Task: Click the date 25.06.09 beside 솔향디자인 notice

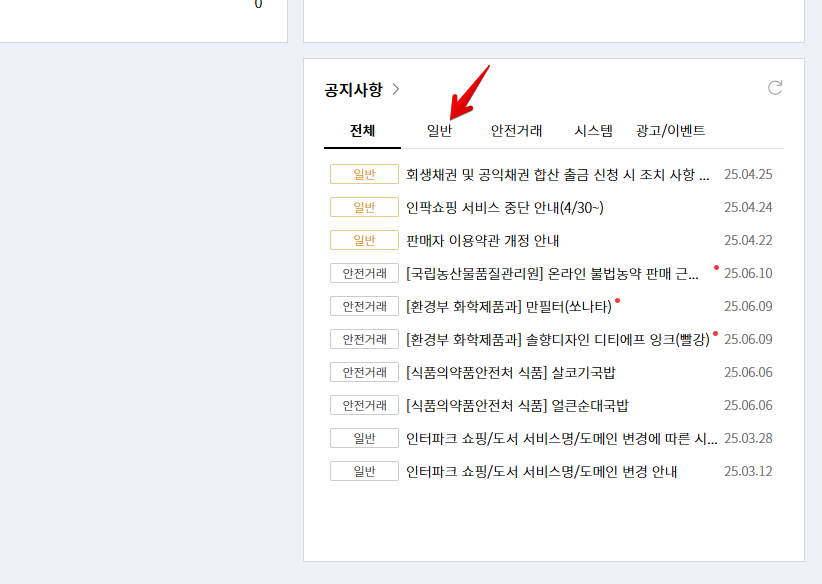Action: click(x=748, y=340)
